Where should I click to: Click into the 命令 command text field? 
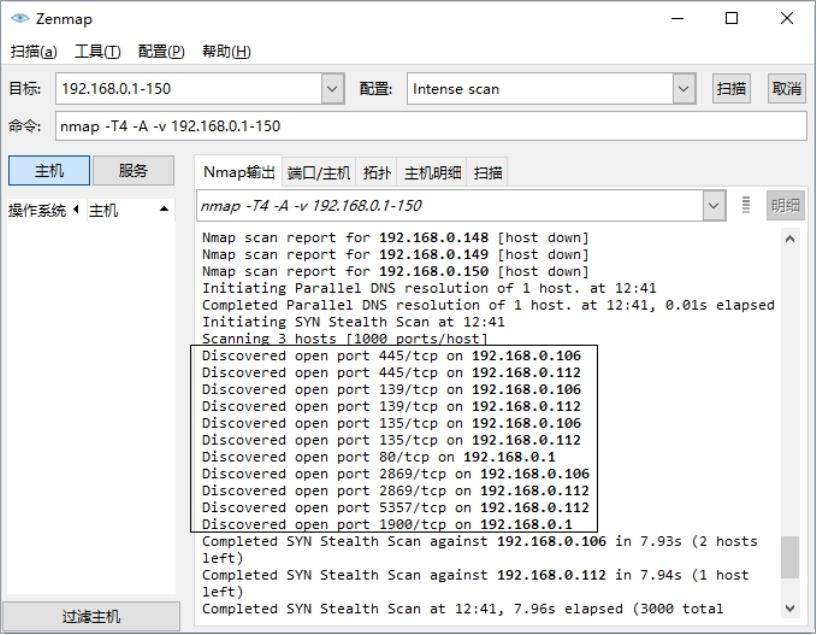point(430,126)
